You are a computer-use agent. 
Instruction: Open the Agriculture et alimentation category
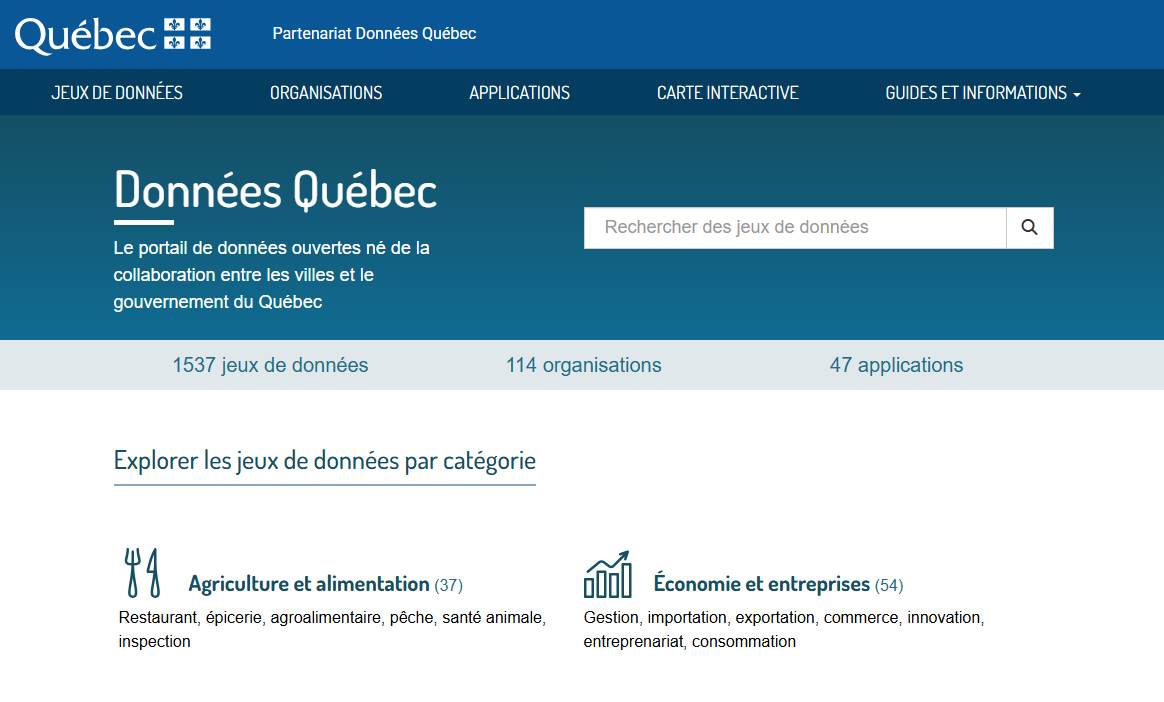(308, 584)
